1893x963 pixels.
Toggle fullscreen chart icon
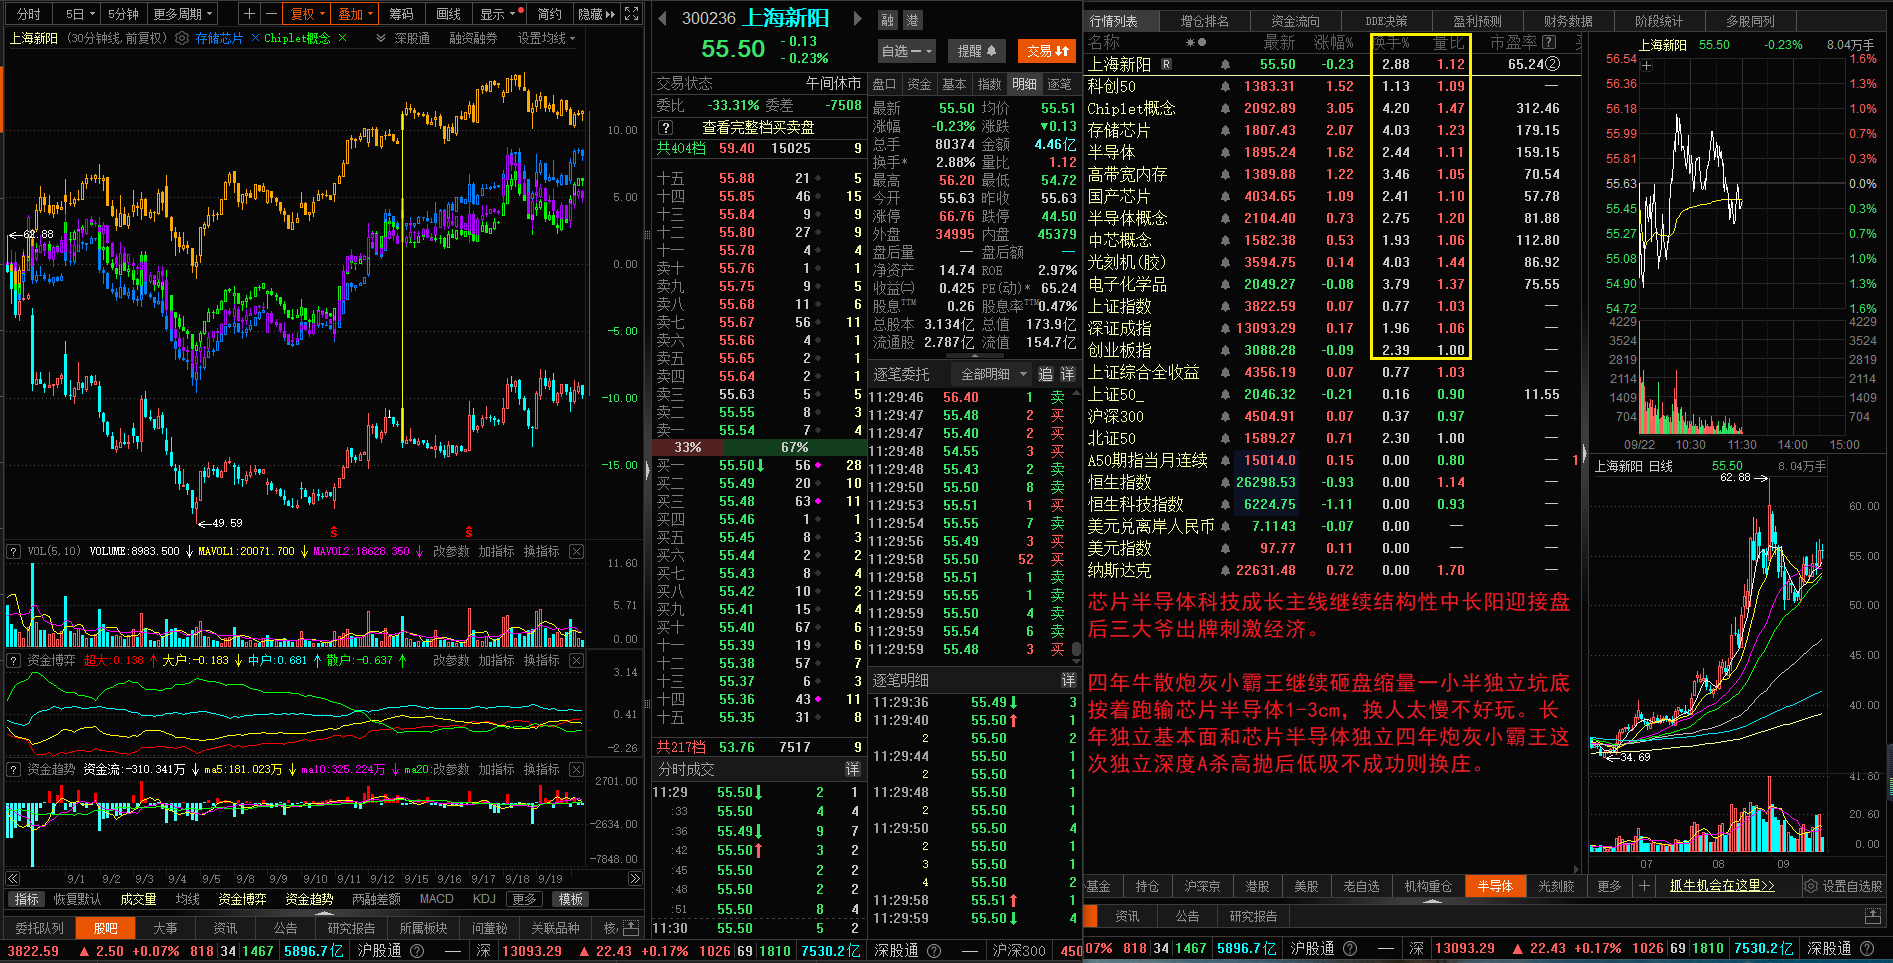631,14
